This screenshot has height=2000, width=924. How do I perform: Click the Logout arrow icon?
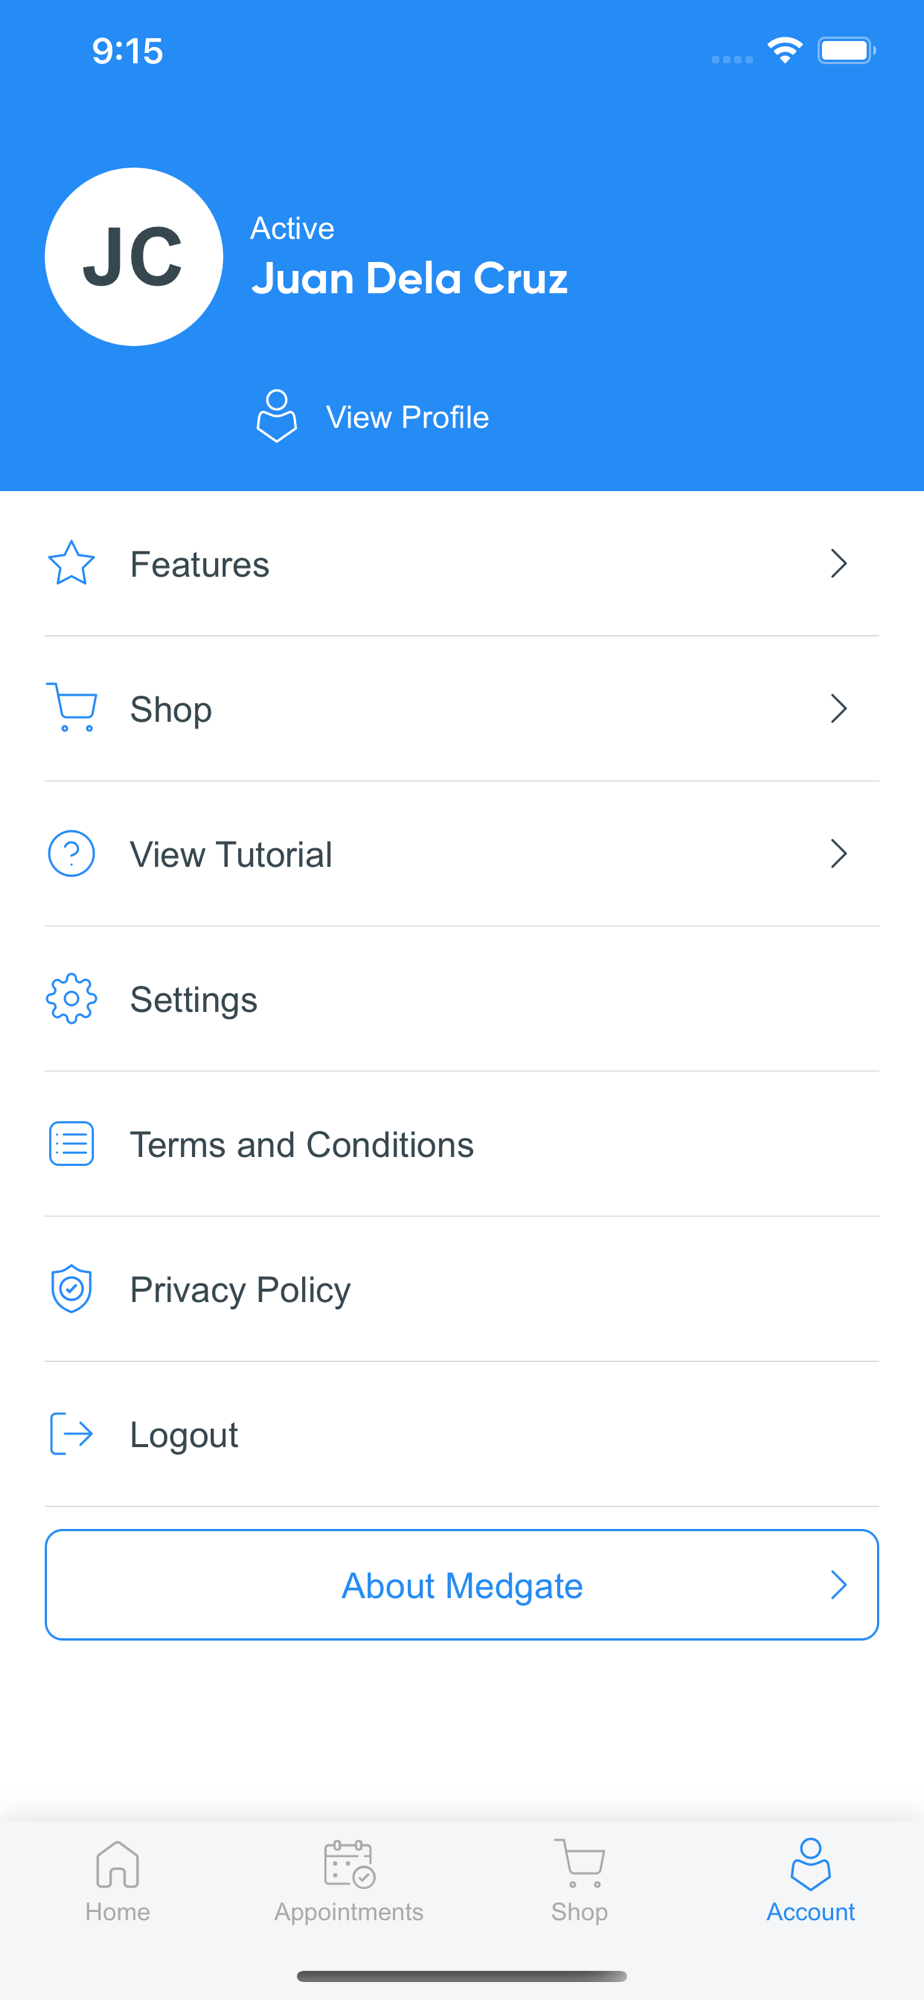tap(71, 1434)
